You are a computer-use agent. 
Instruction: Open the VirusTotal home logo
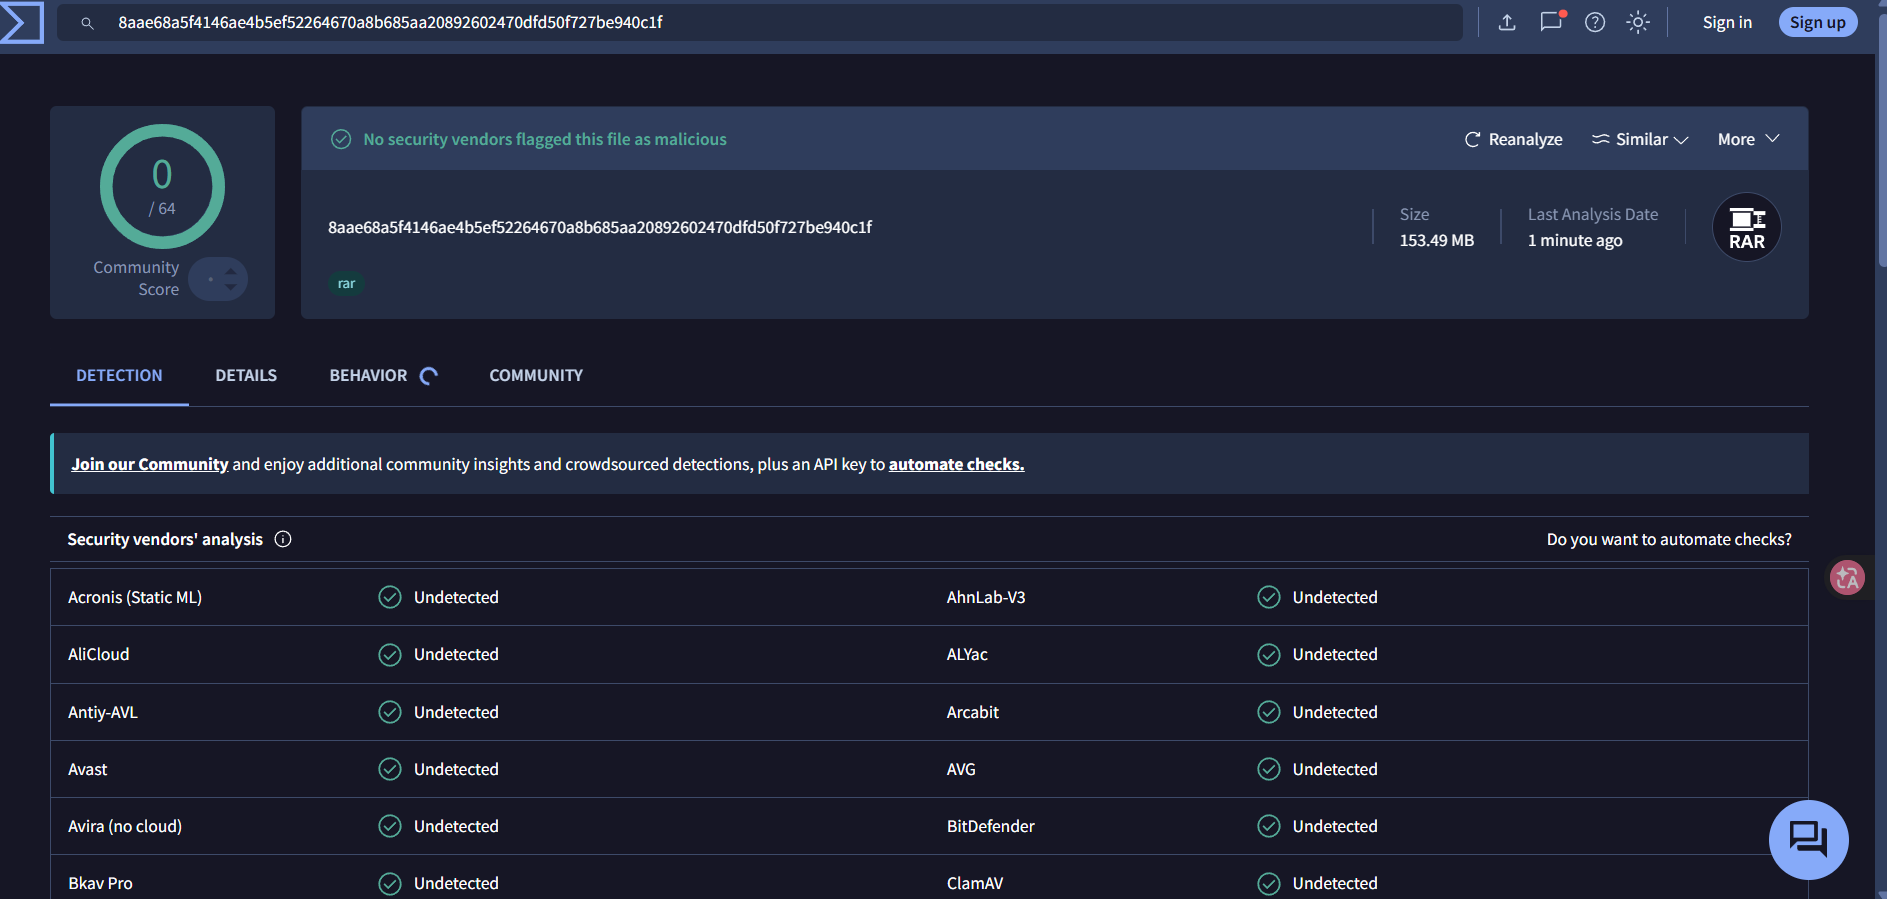click(x=21, y=23)
